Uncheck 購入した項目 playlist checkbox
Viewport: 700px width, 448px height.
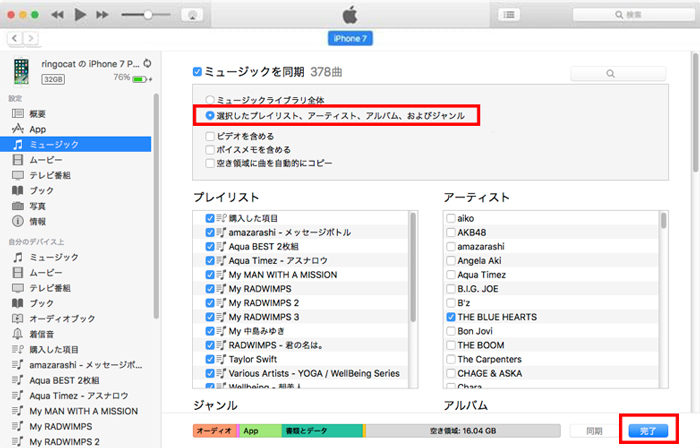click(x=210, y=218)
